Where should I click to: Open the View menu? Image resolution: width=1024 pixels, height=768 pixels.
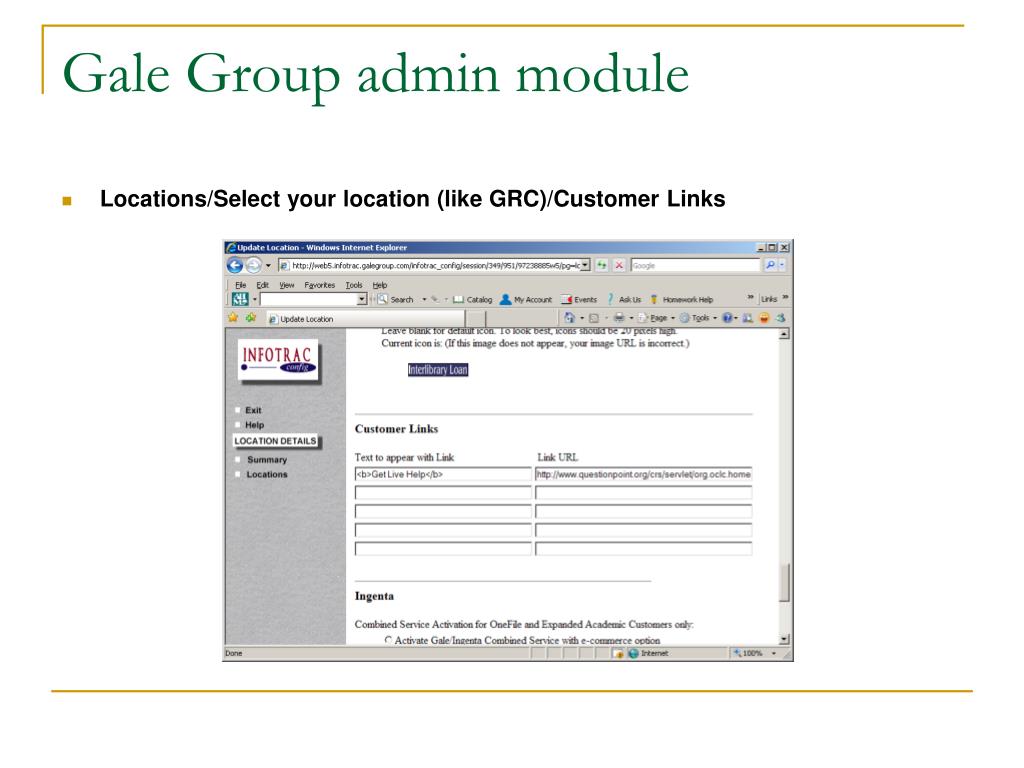pos(287,285)
